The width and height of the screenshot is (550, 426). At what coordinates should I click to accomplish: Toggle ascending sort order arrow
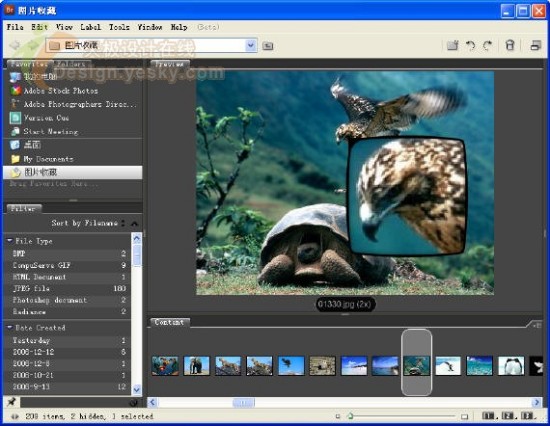134,223
